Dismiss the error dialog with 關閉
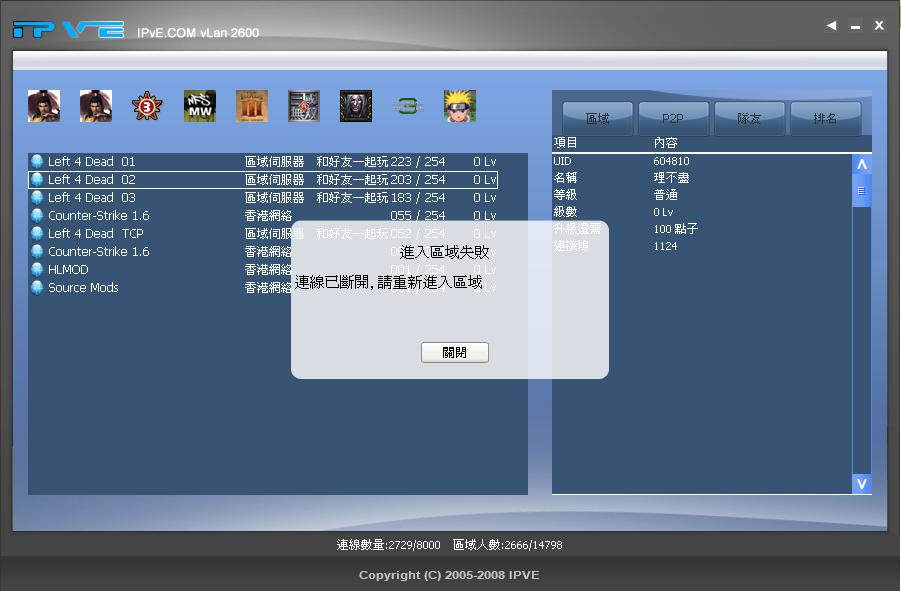Viewport: 901px width, 591px height. tap(455, 352)
